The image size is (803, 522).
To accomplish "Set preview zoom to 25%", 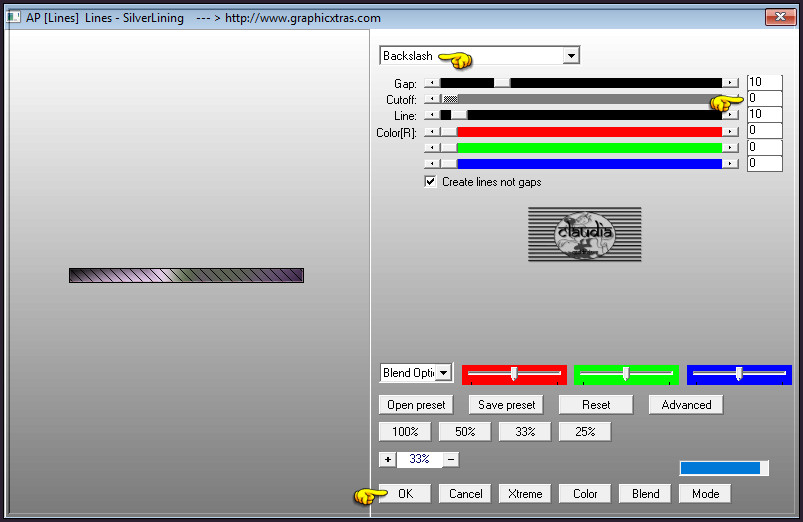I will pos(585,431).
